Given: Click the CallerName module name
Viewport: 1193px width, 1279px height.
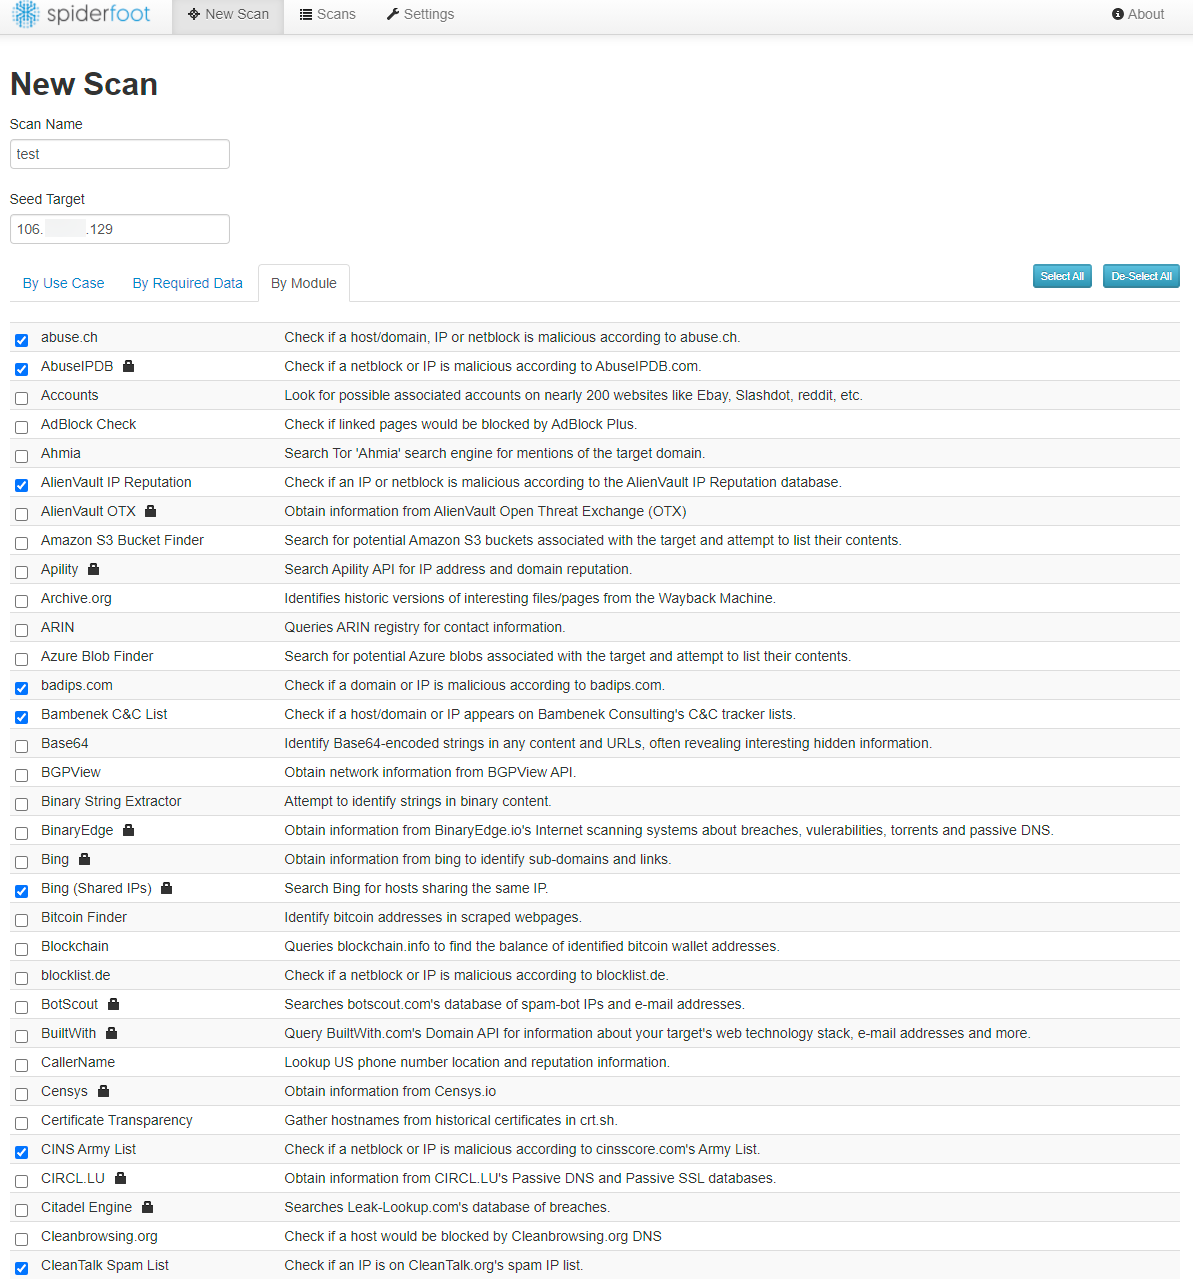Looking at the screenshot, I should coord(78,1062).
